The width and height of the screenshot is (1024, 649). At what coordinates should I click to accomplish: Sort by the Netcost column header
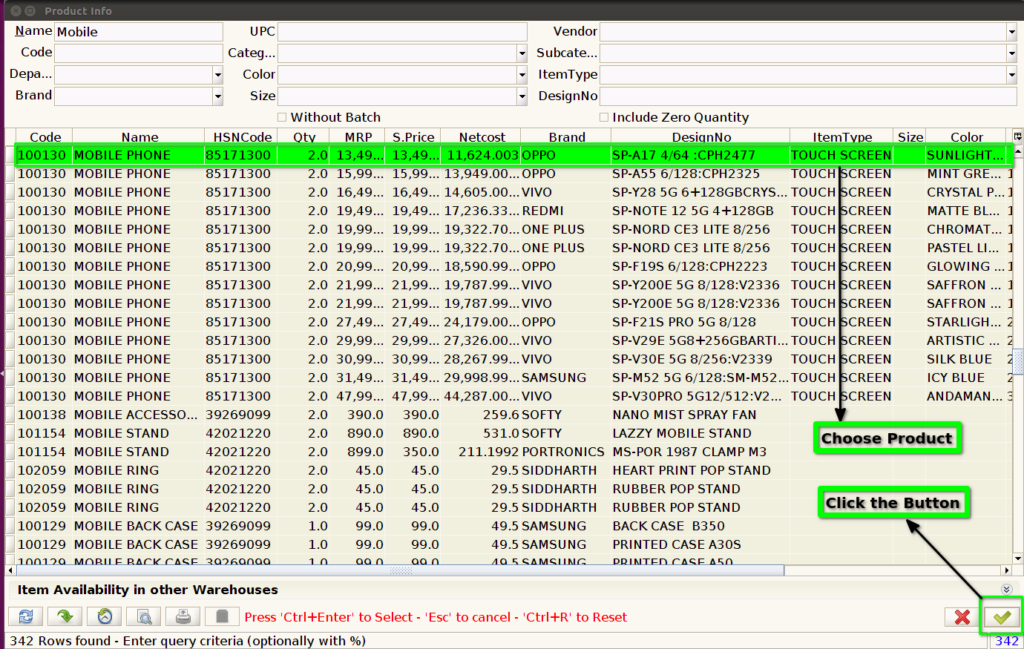coord(481,136)
